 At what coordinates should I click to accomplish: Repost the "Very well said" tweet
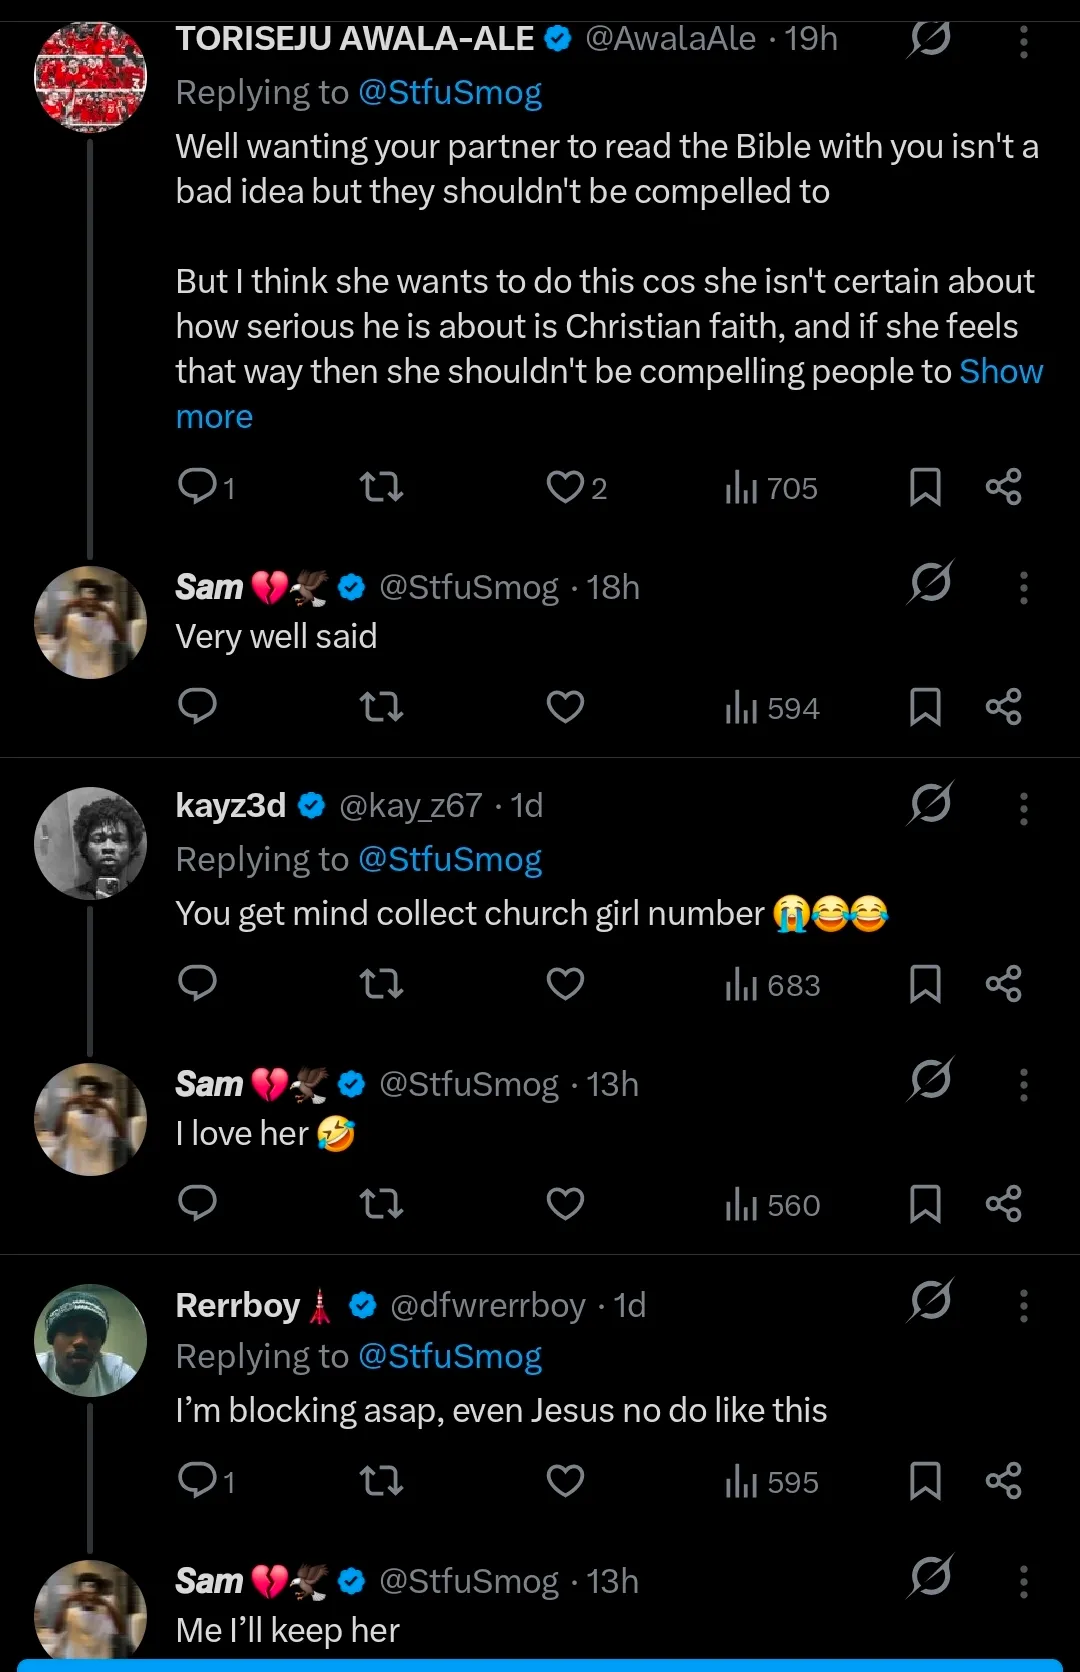[381, 708]
